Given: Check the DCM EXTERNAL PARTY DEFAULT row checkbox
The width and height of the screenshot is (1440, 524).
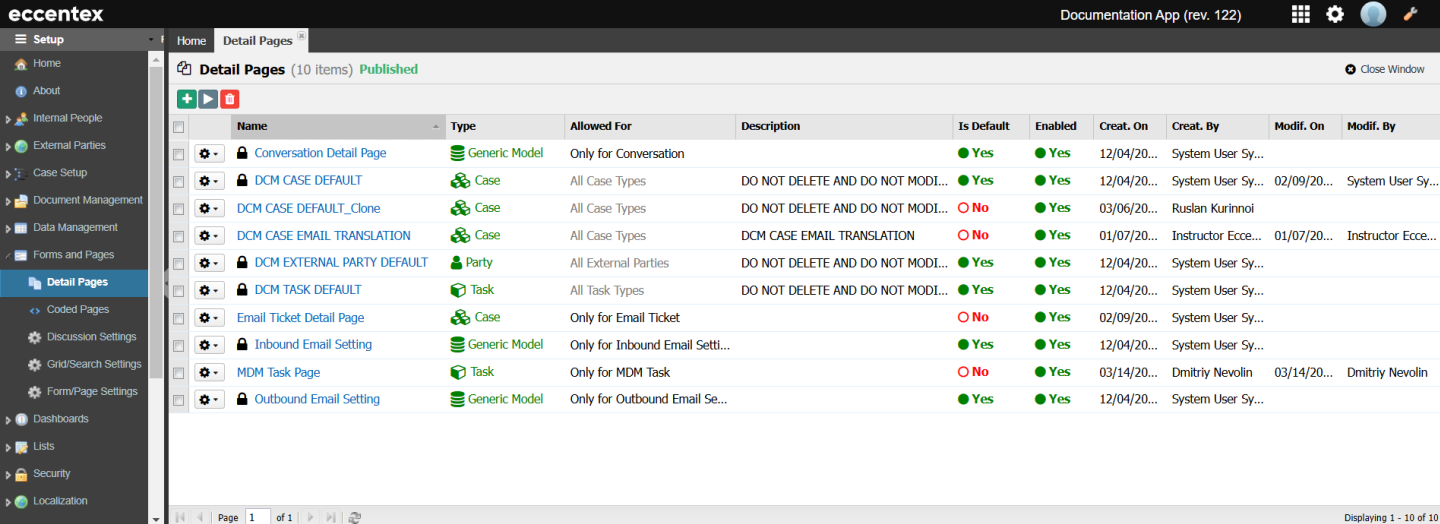Looking at the screenshot, I should coord(179,263).
